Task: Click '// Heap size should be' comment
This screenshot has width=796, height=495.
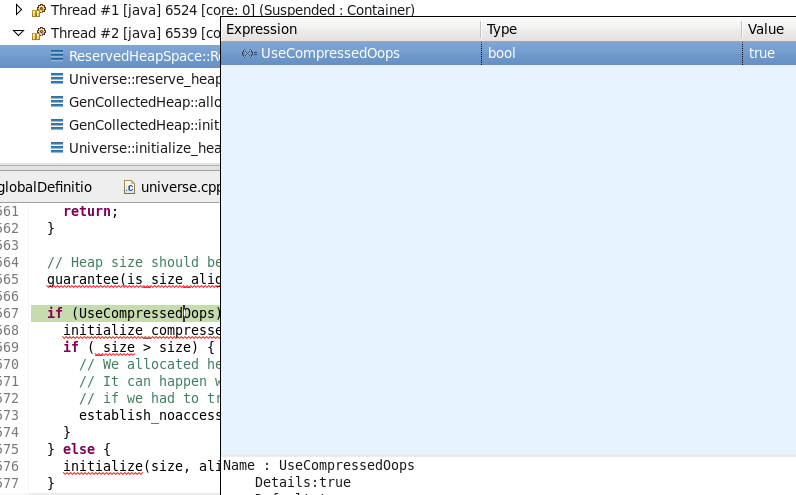Action: click(x=134, y=262)
